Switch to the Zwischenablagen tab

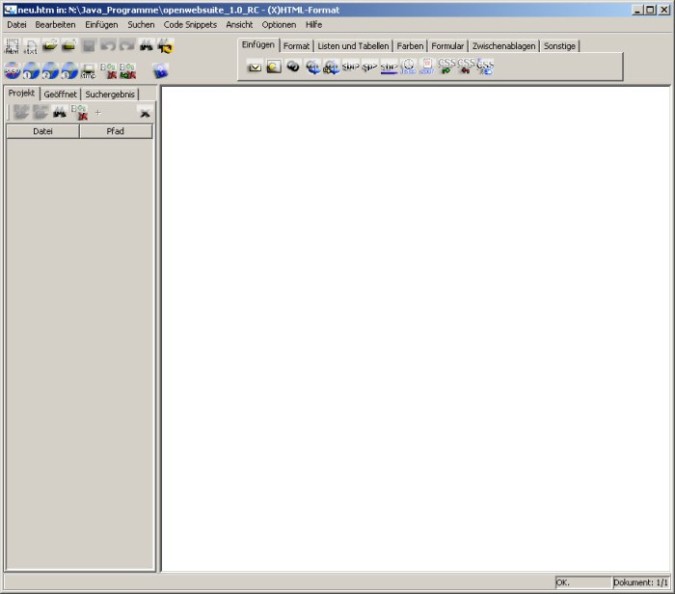click(504, 46)
